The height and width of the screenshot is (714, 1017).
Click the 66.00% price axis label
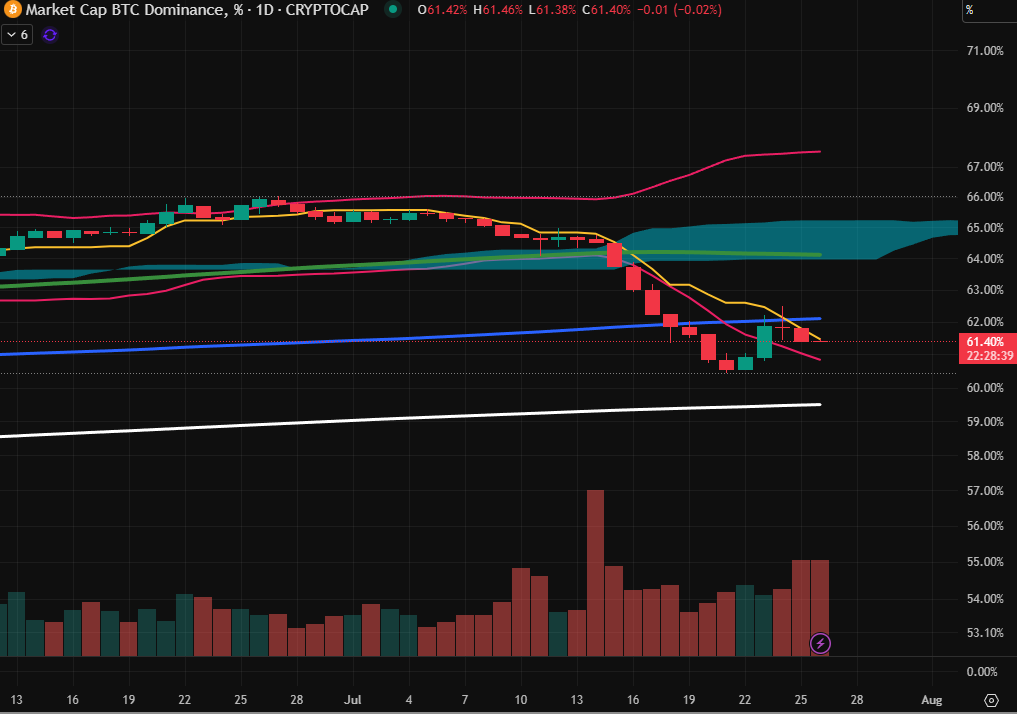[985, 196]
